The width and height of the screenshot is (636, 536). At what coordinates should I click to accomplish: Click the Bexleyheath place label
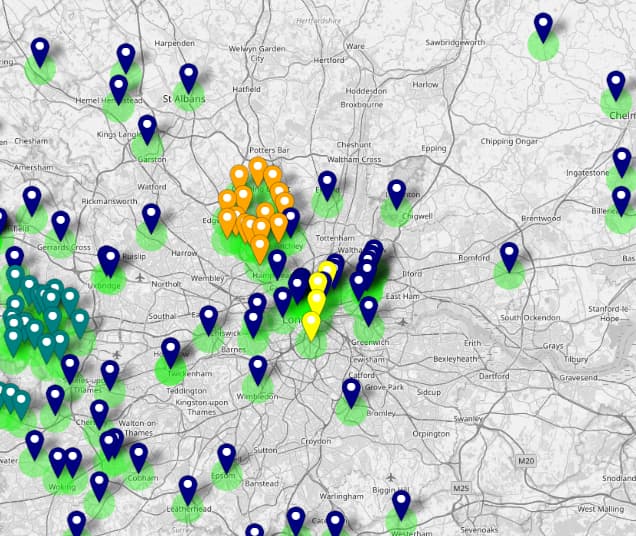[x=455, y=359]
